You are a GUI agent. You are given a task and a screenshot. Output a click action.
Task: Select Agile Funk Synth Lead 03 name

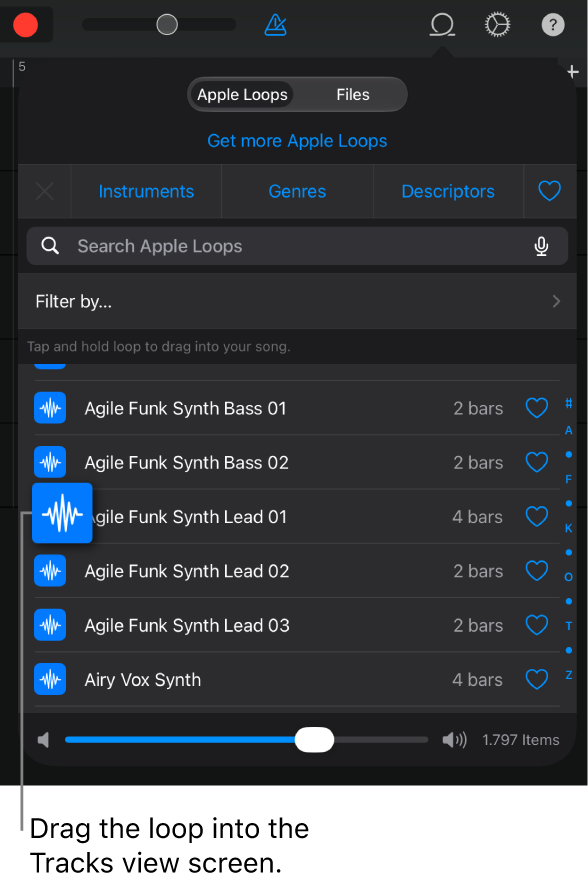(187, 626)
